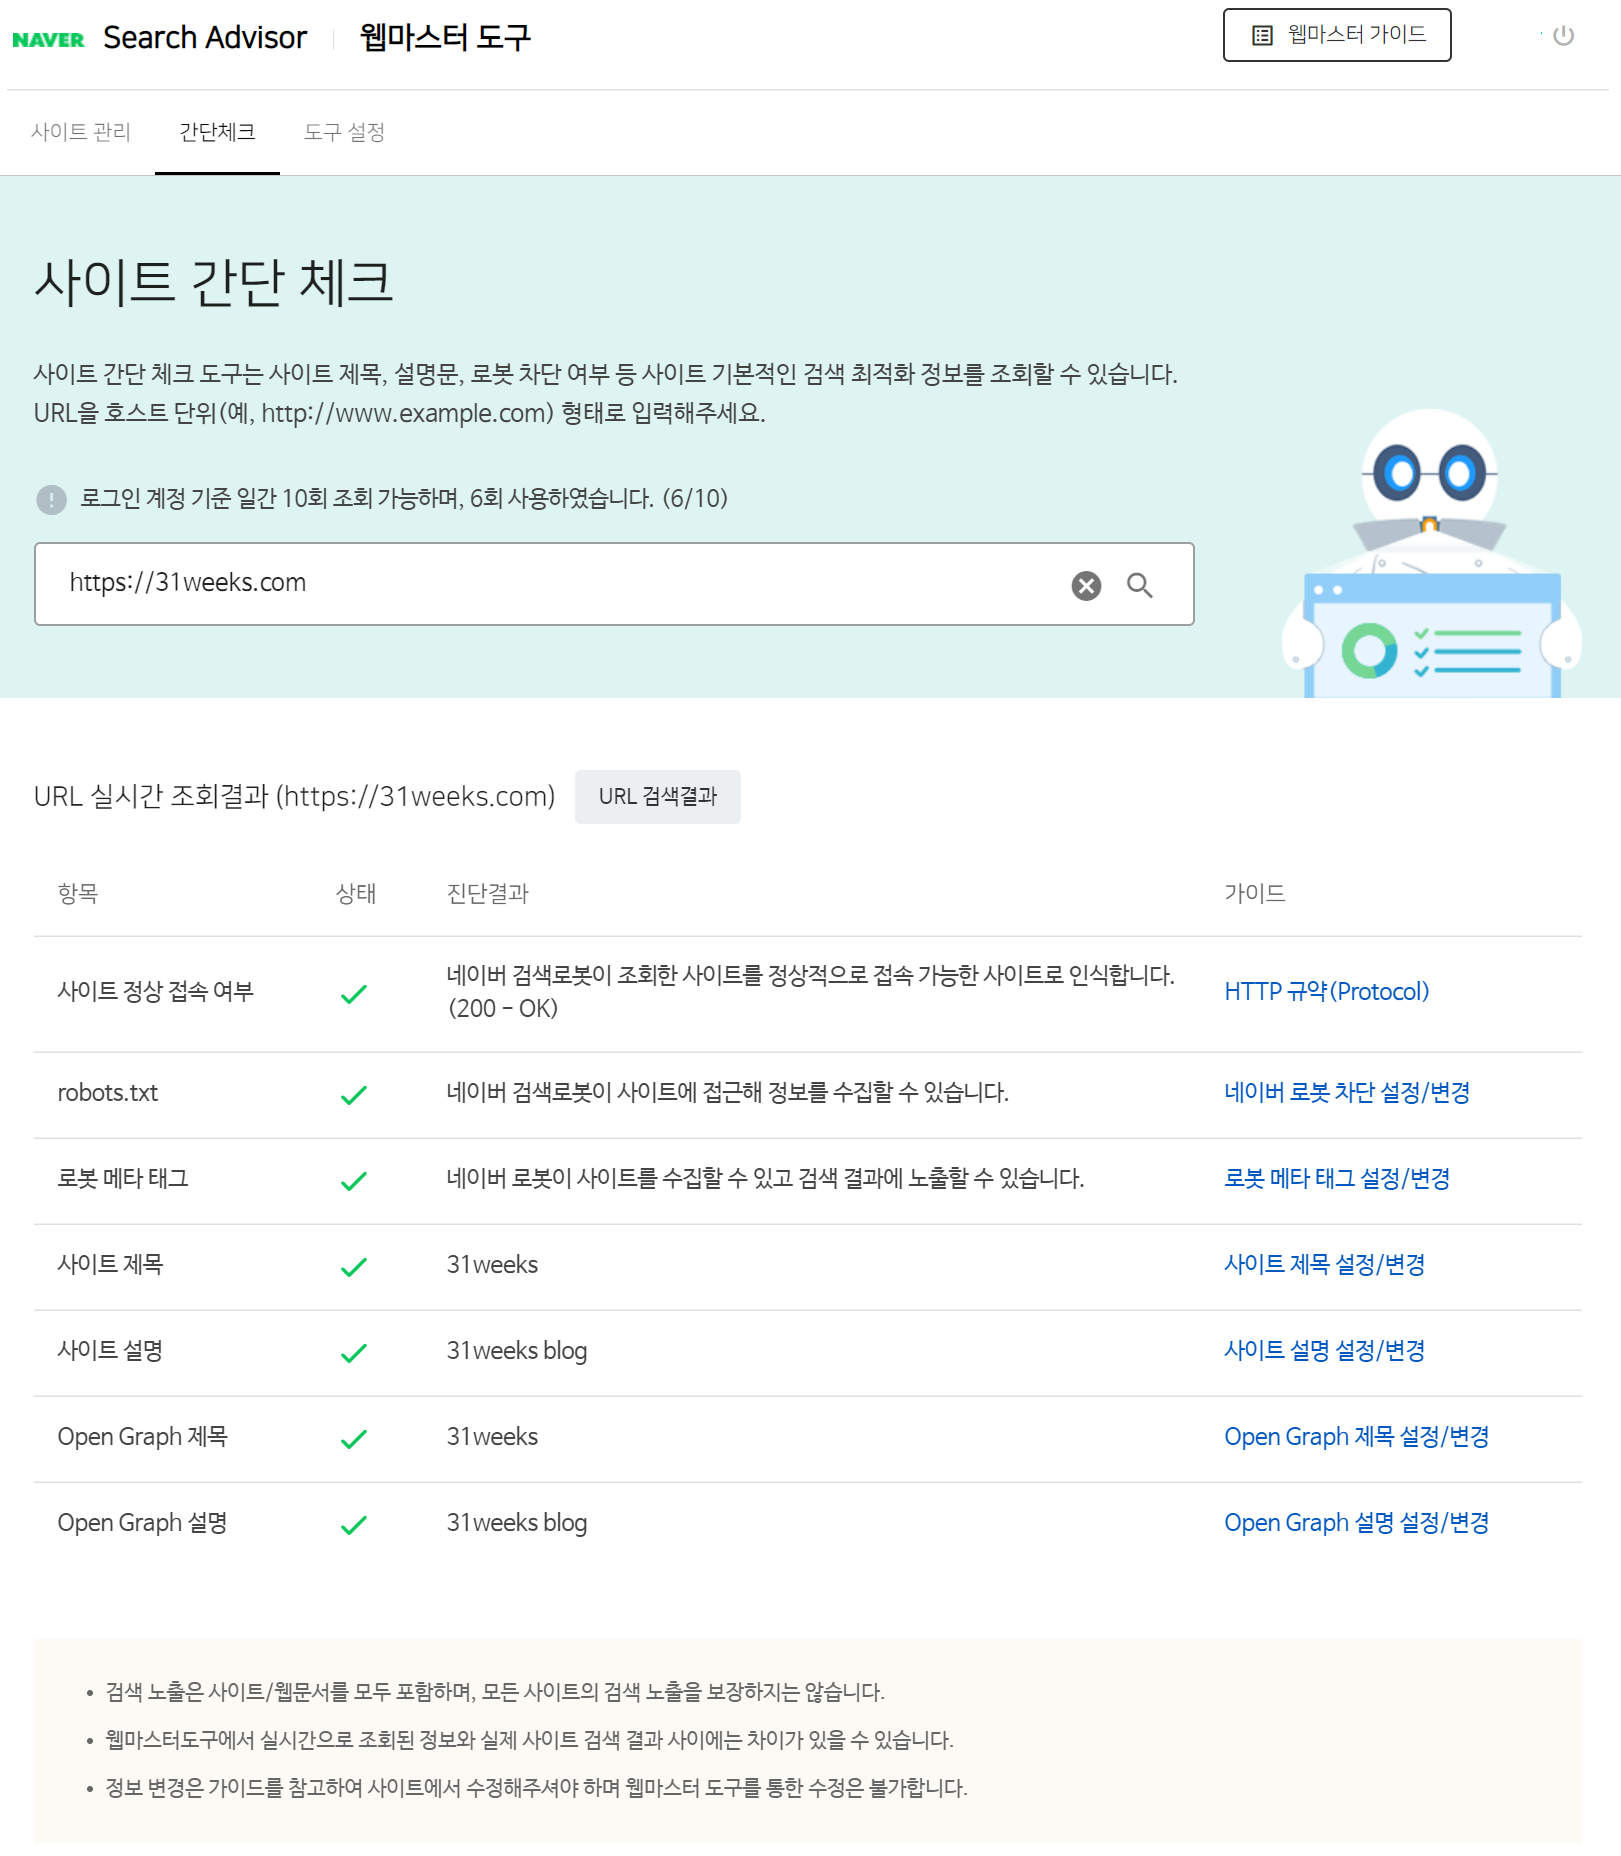Visit the 사이트 설명 설정/변경 guide link
1621x1856 pixels.
point(1325,1351)
